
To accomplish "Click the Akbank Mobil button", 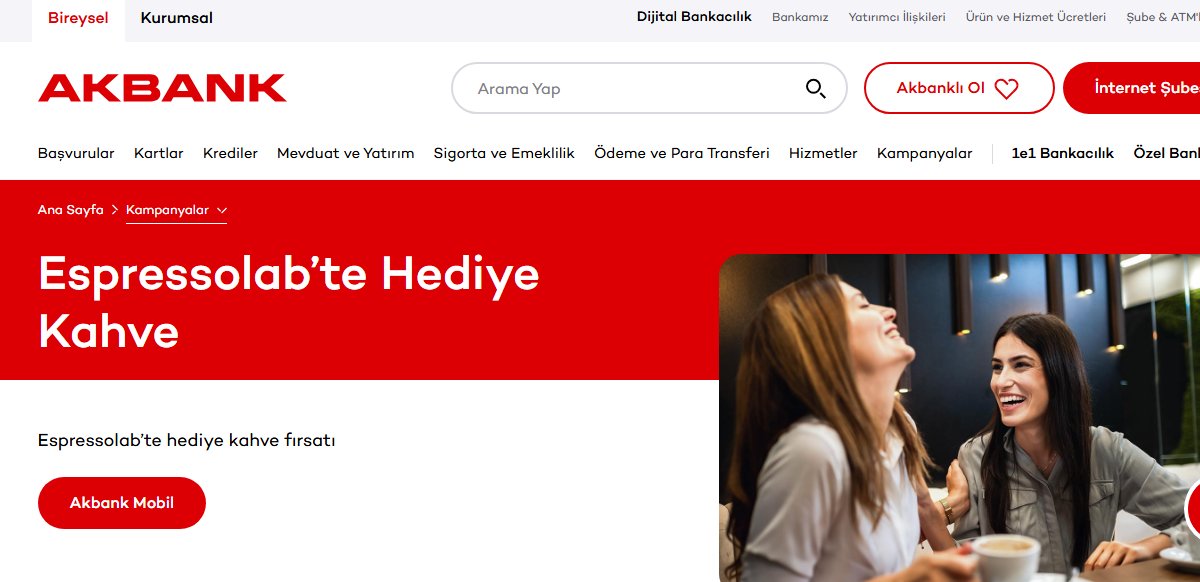I will tap(122, 503).
